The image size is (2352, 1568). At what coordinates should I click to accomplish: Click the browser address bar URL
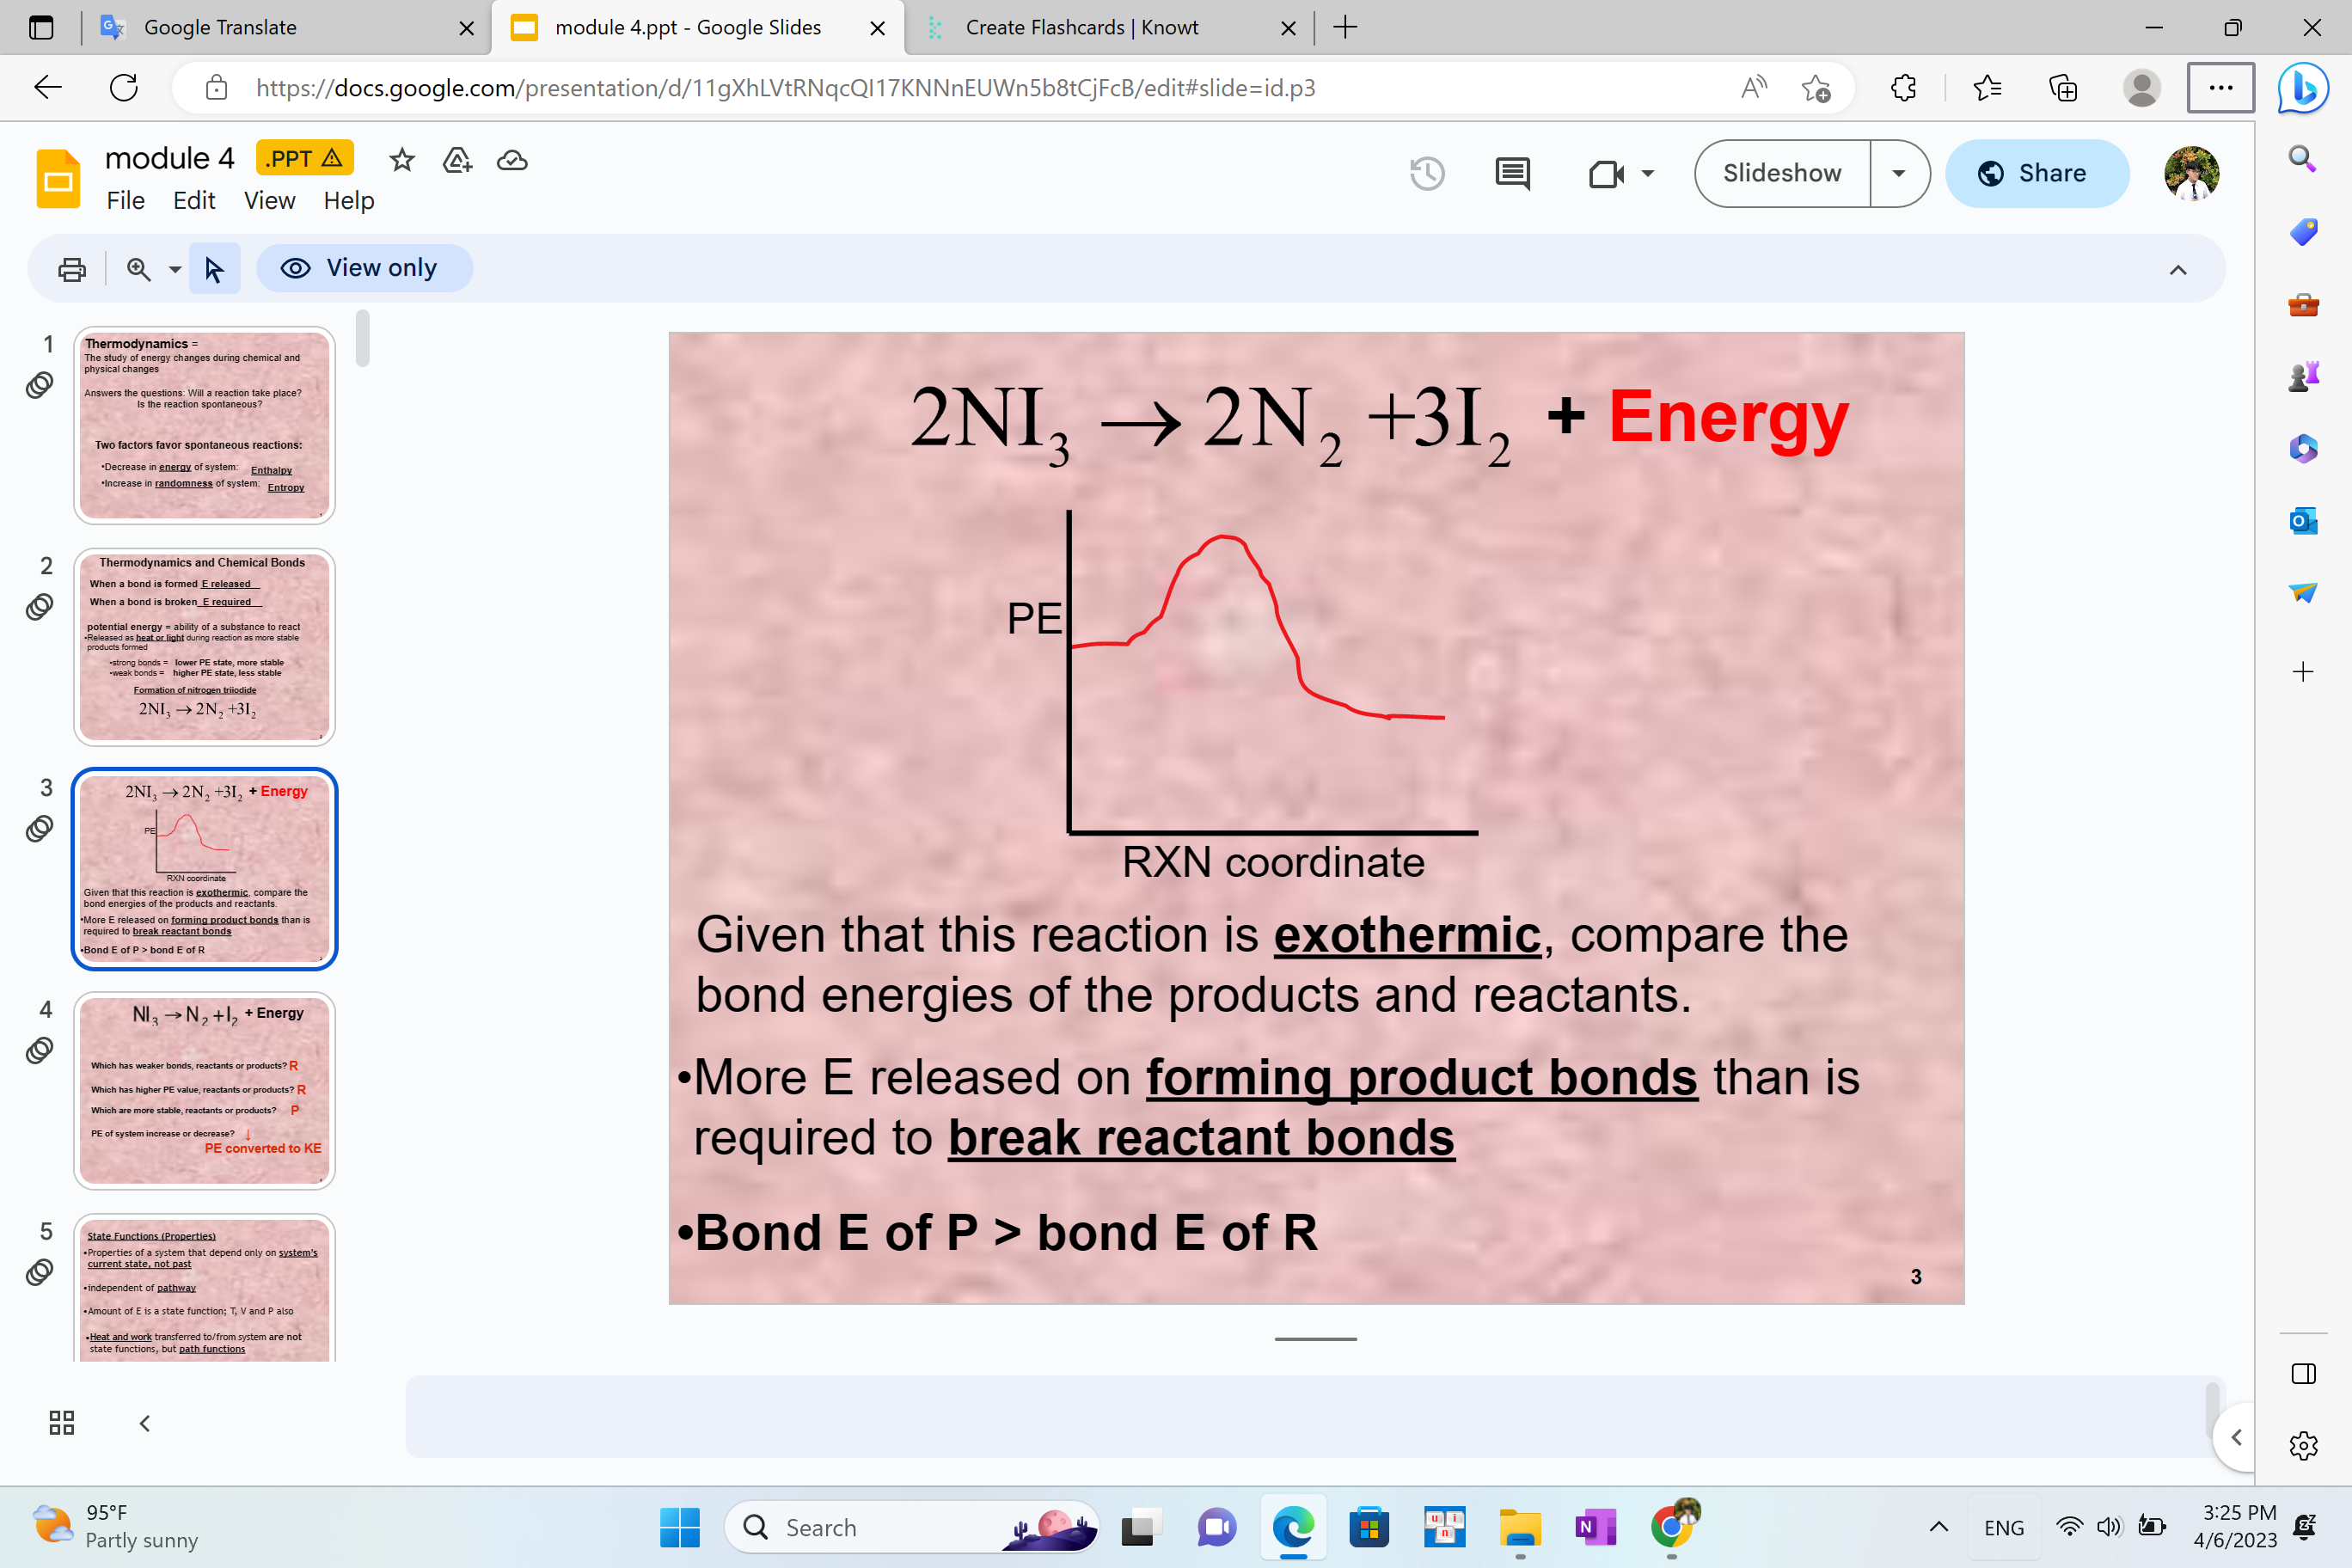[785, 88]
